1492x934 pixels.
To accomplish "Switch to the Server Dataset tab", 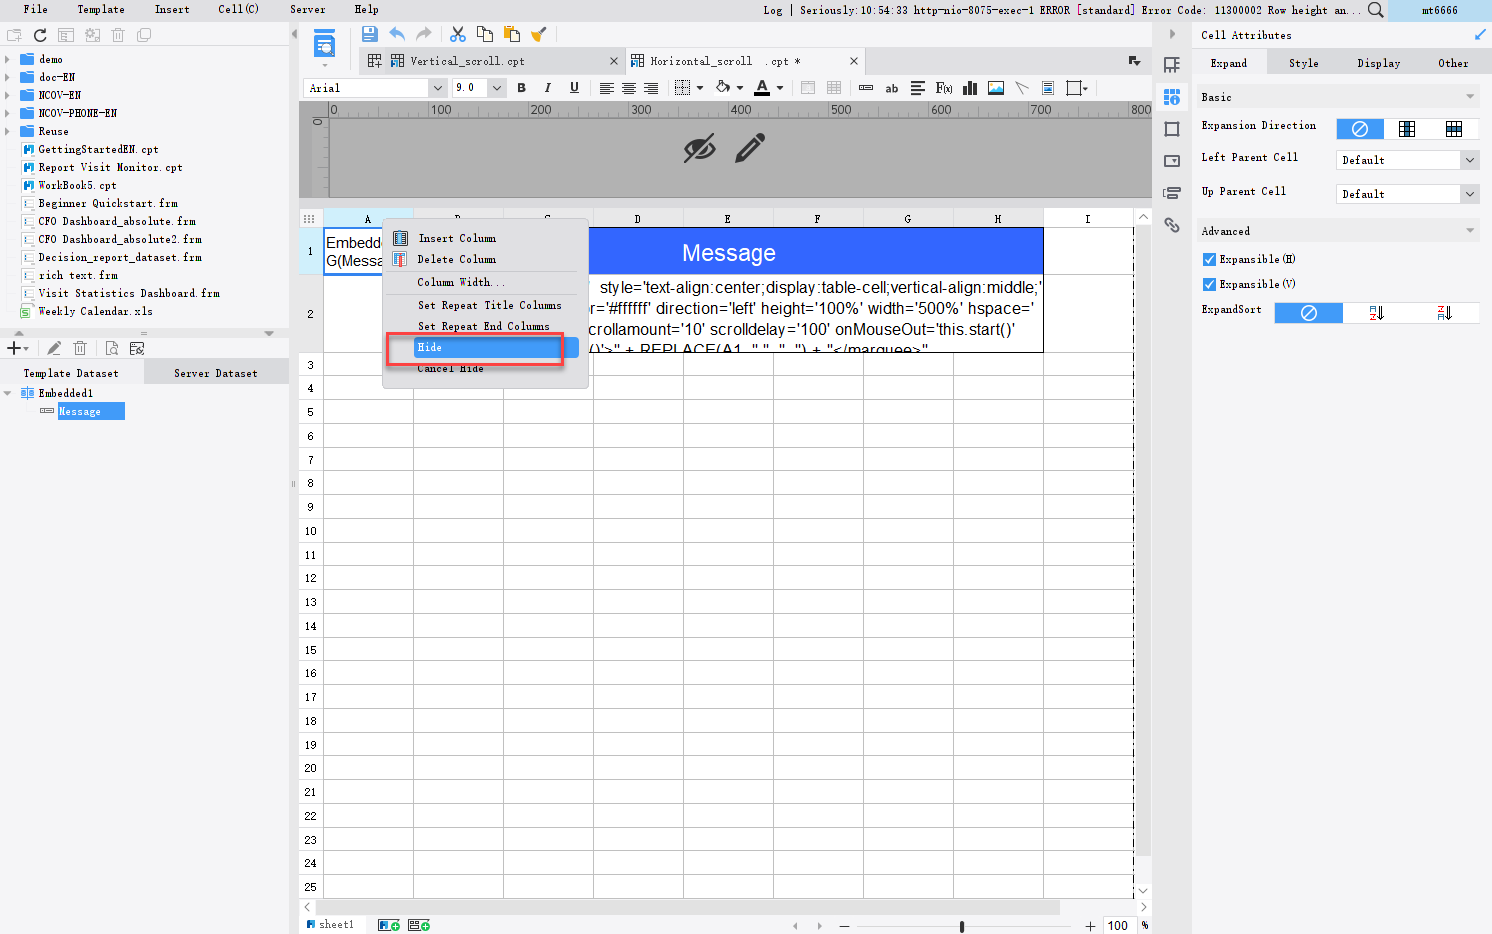I will click(x=216, y=373).
